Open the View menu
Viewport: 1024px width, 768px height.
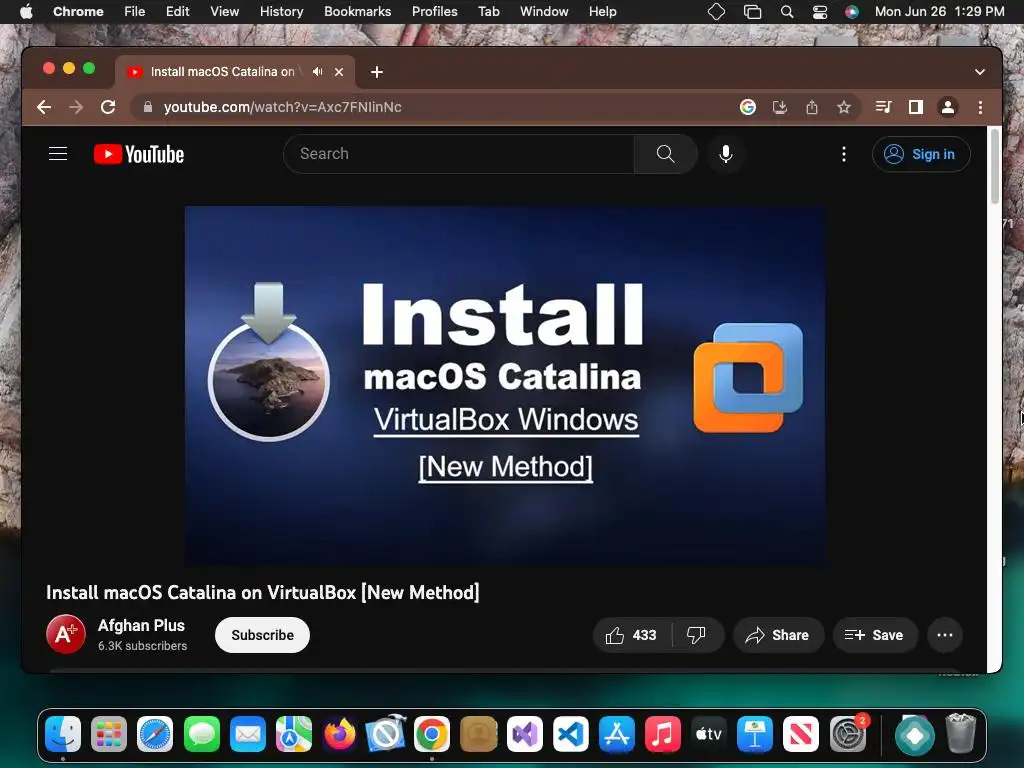(x=225, y=12)
